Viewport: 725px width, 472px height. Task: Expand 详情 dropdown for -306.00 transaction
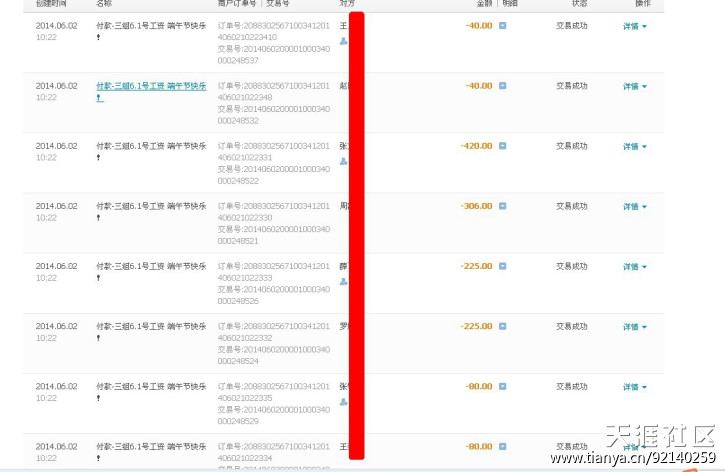(x=635, y=207)
